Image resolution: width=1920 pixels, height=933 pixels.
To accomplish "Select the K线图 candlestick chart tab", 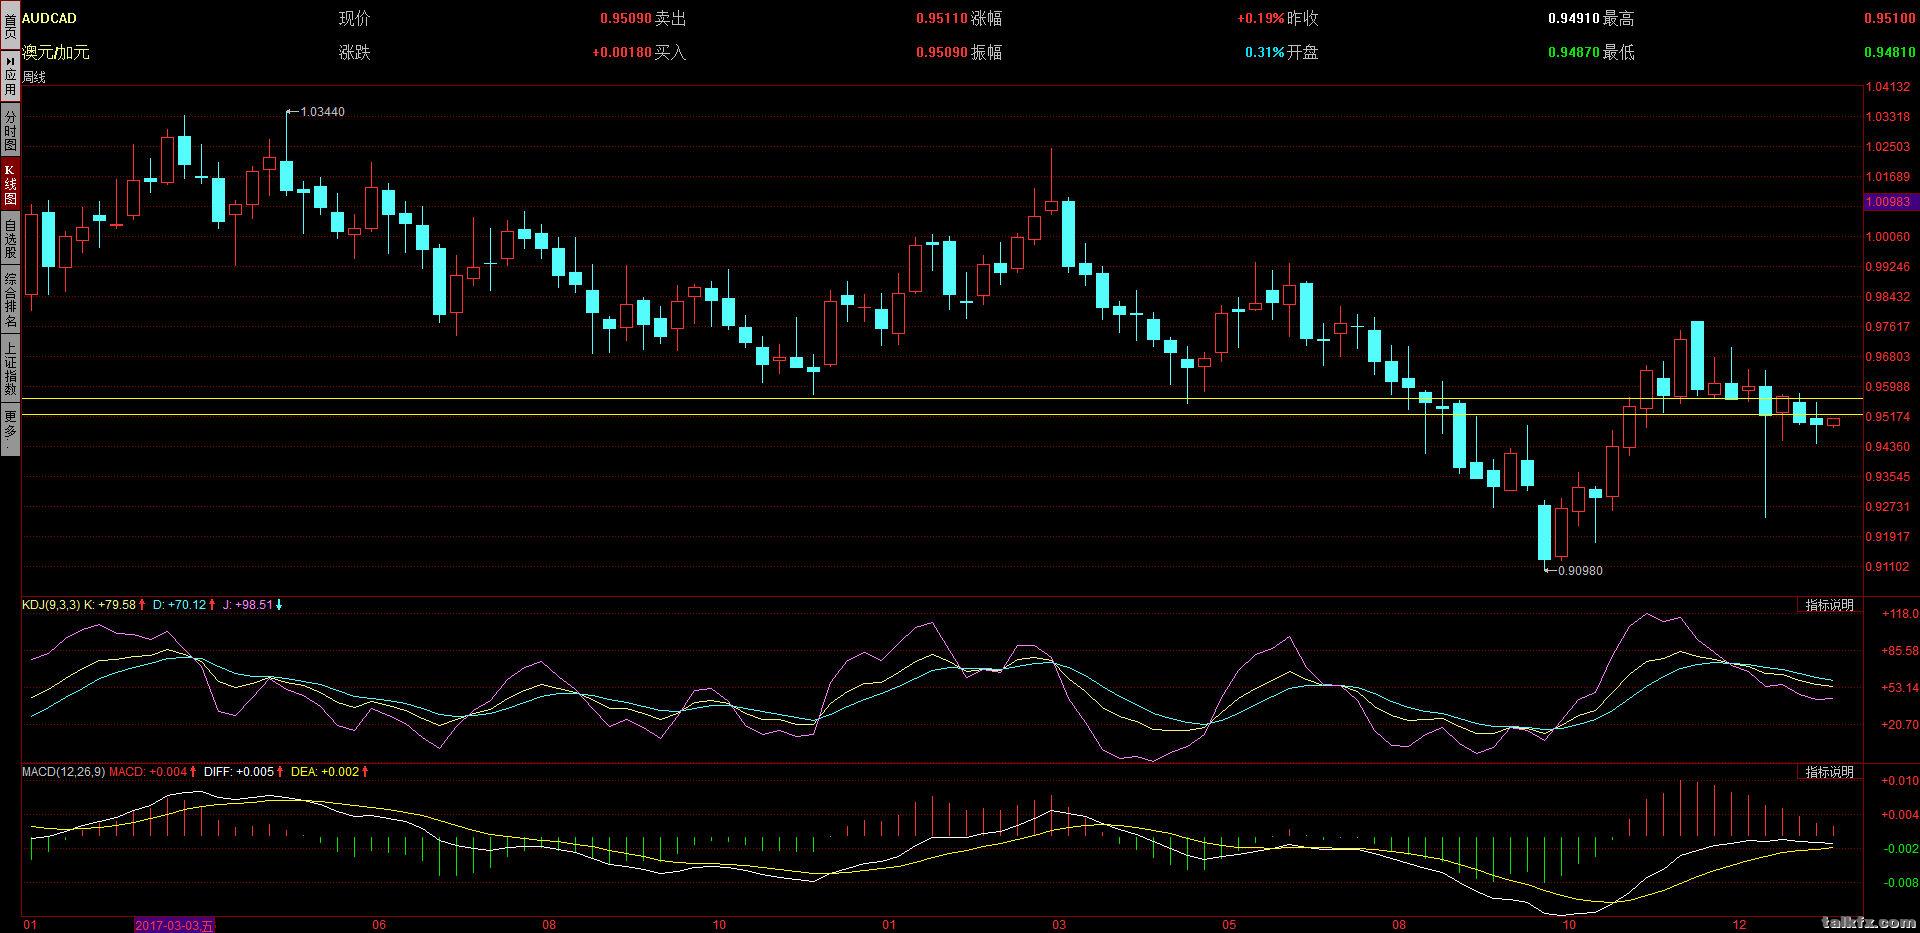I will point(9,185).
